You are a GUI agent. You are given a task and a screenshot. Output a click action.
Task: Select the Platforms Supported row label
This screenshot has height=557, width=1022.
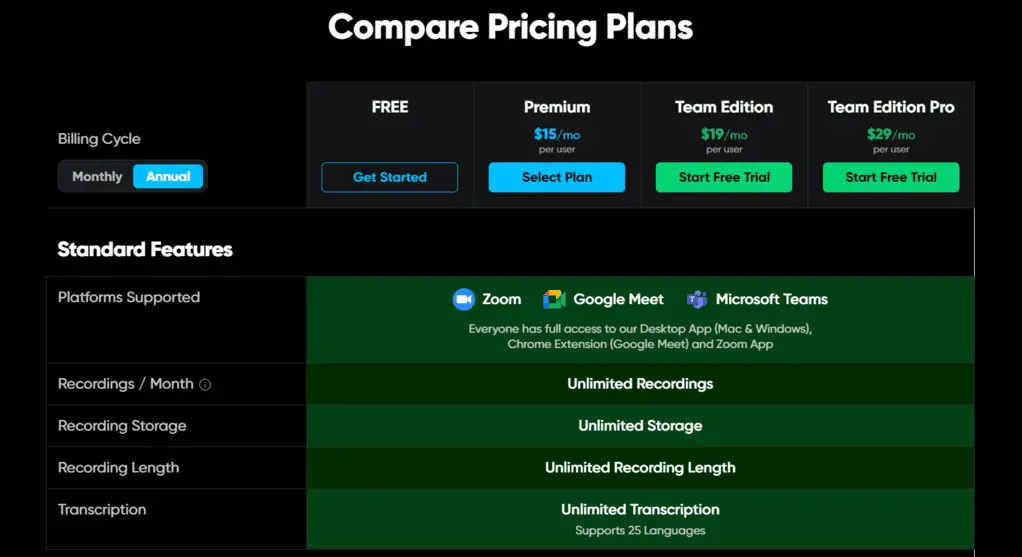pos(129,297)
